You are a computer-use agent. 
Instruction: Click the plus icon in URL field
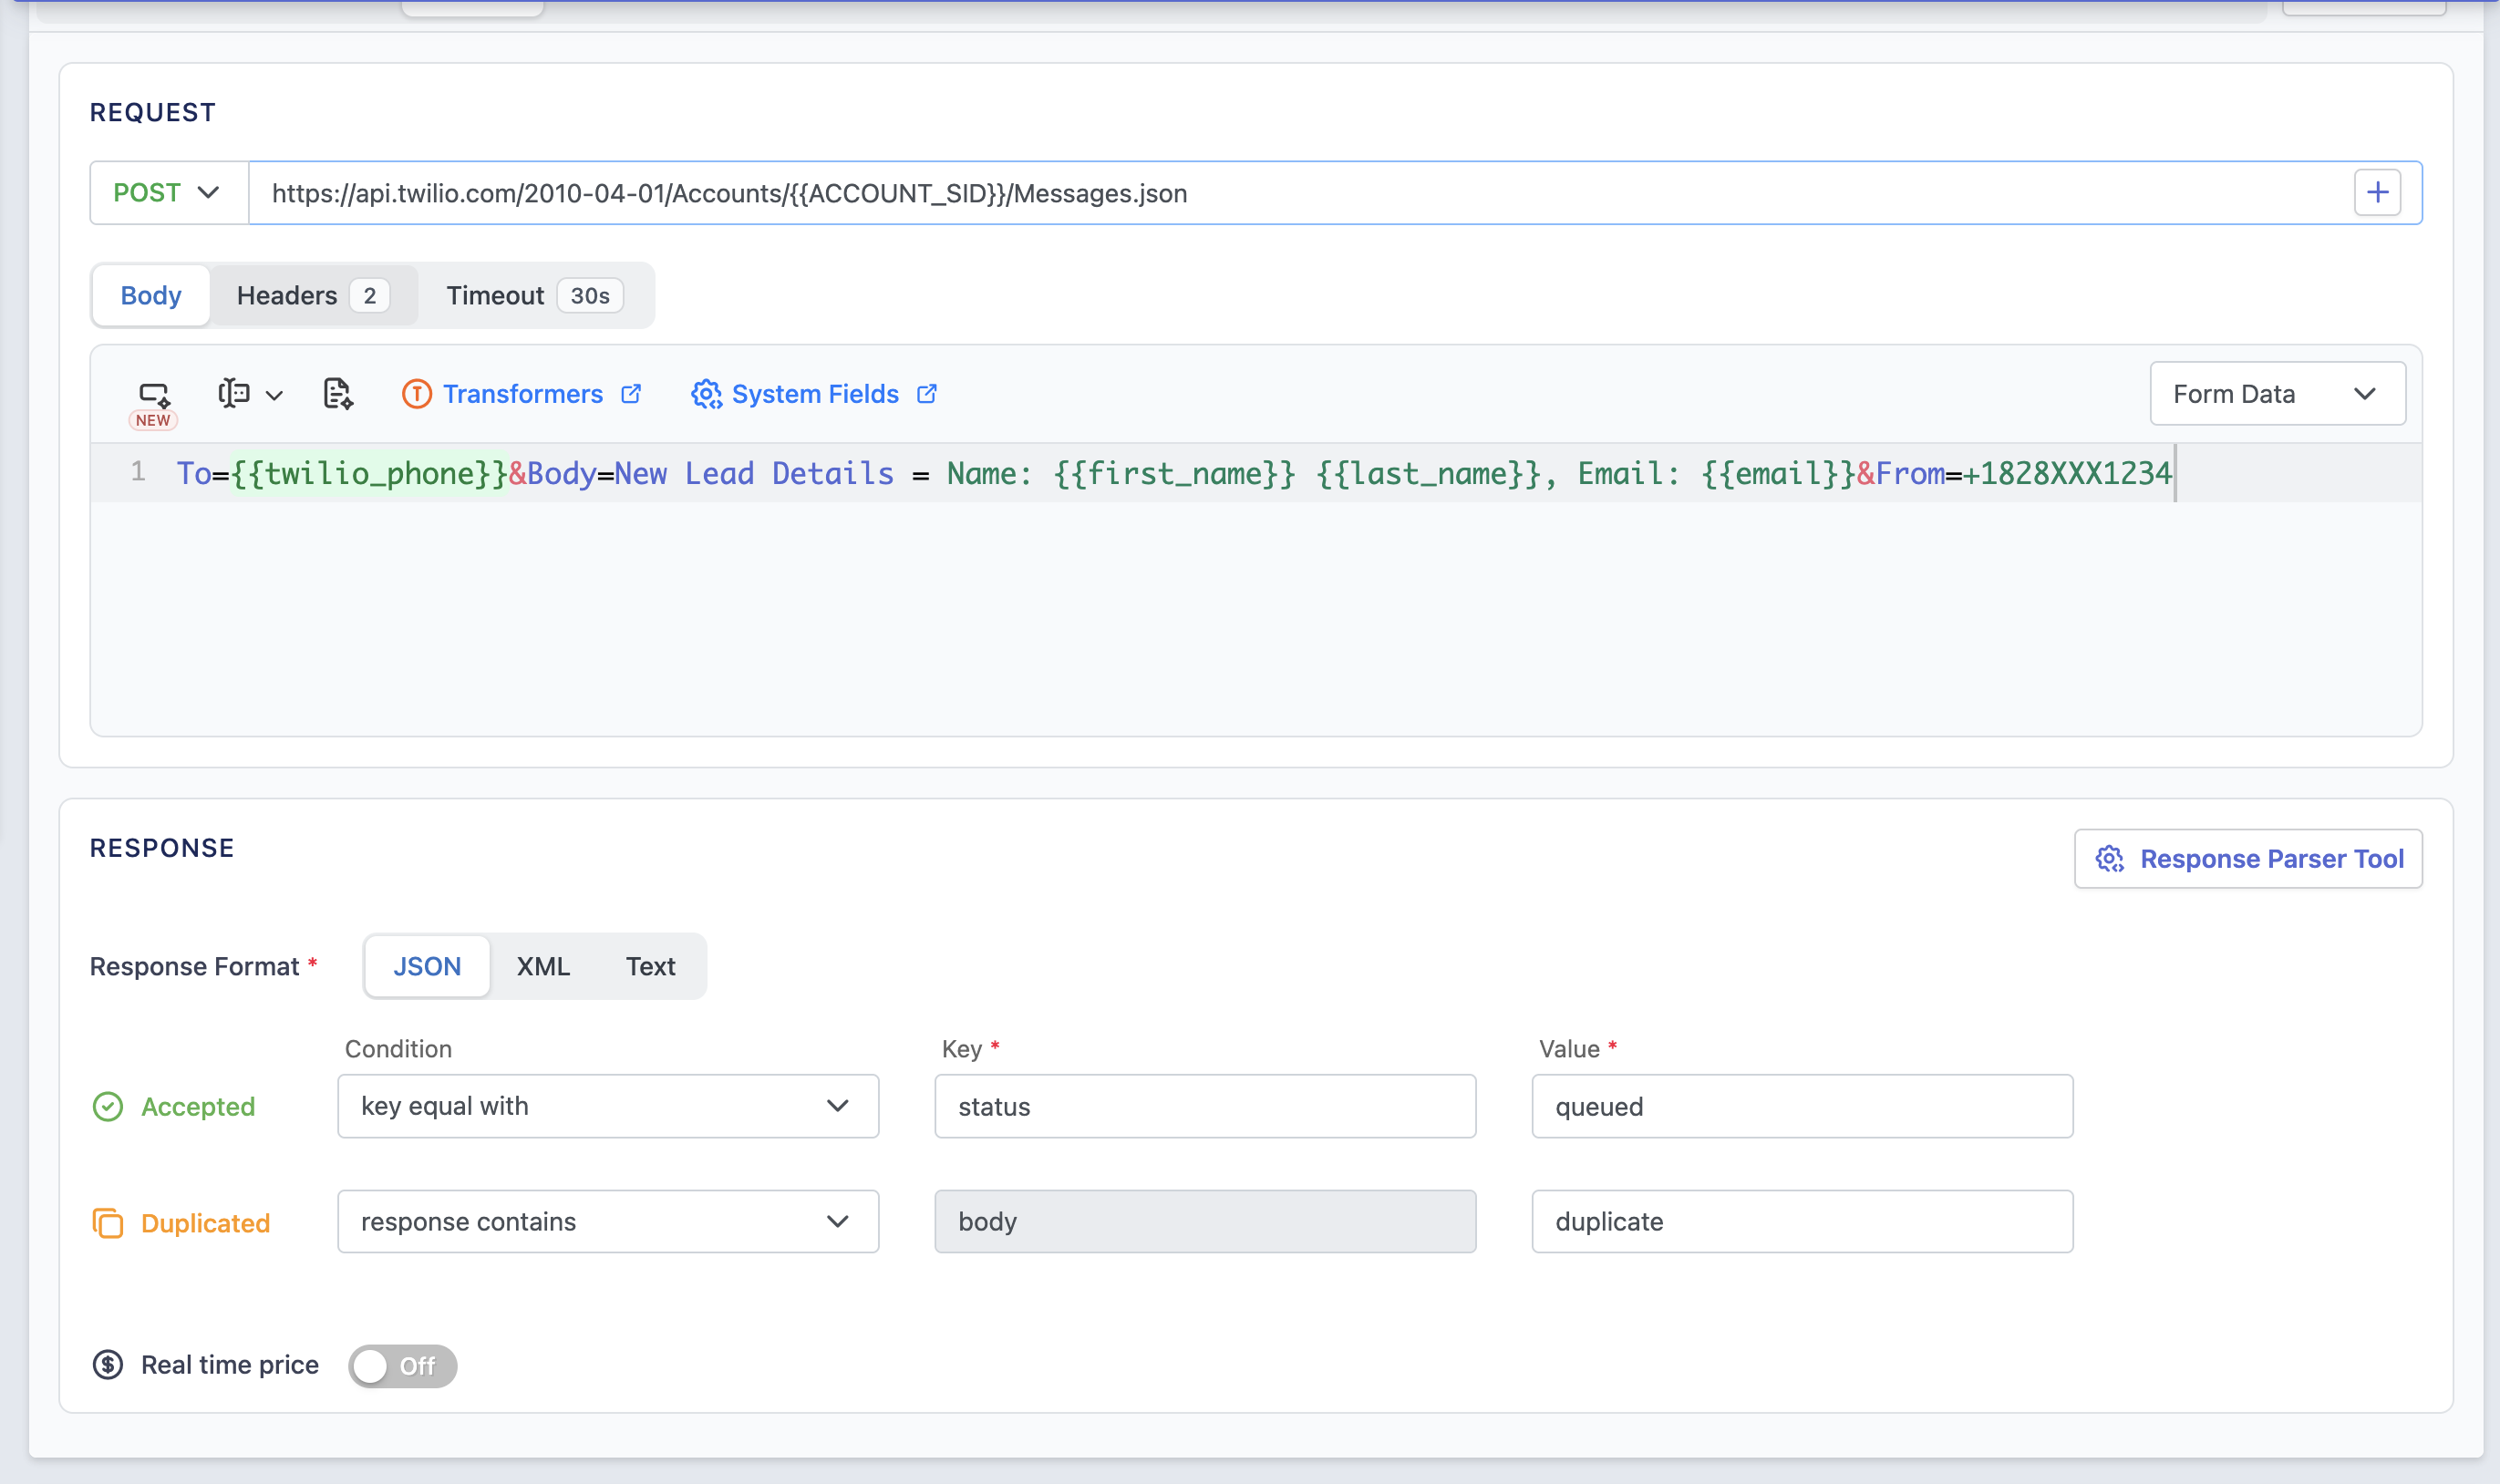click(2377, 192)
